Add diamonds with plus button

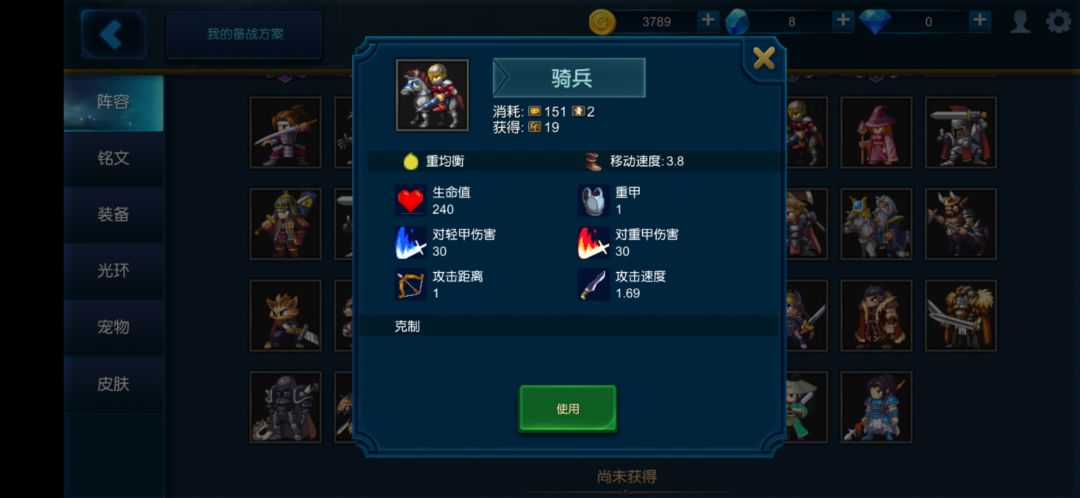coord(979,21)
